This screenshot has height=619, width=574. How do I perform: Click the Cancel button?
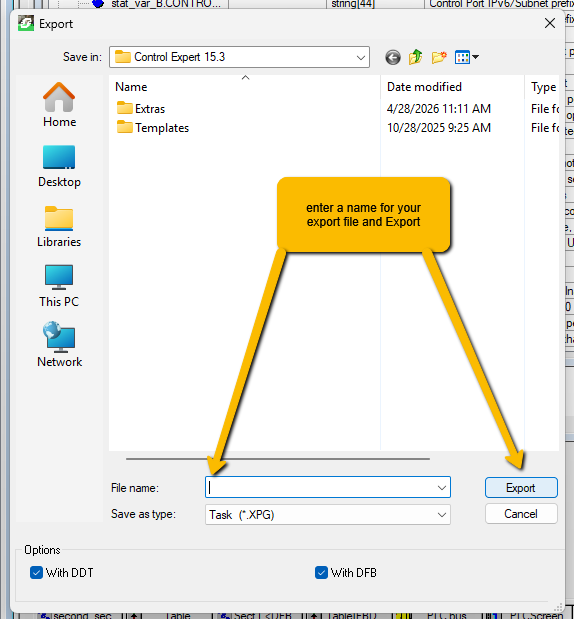pos(521,514)
